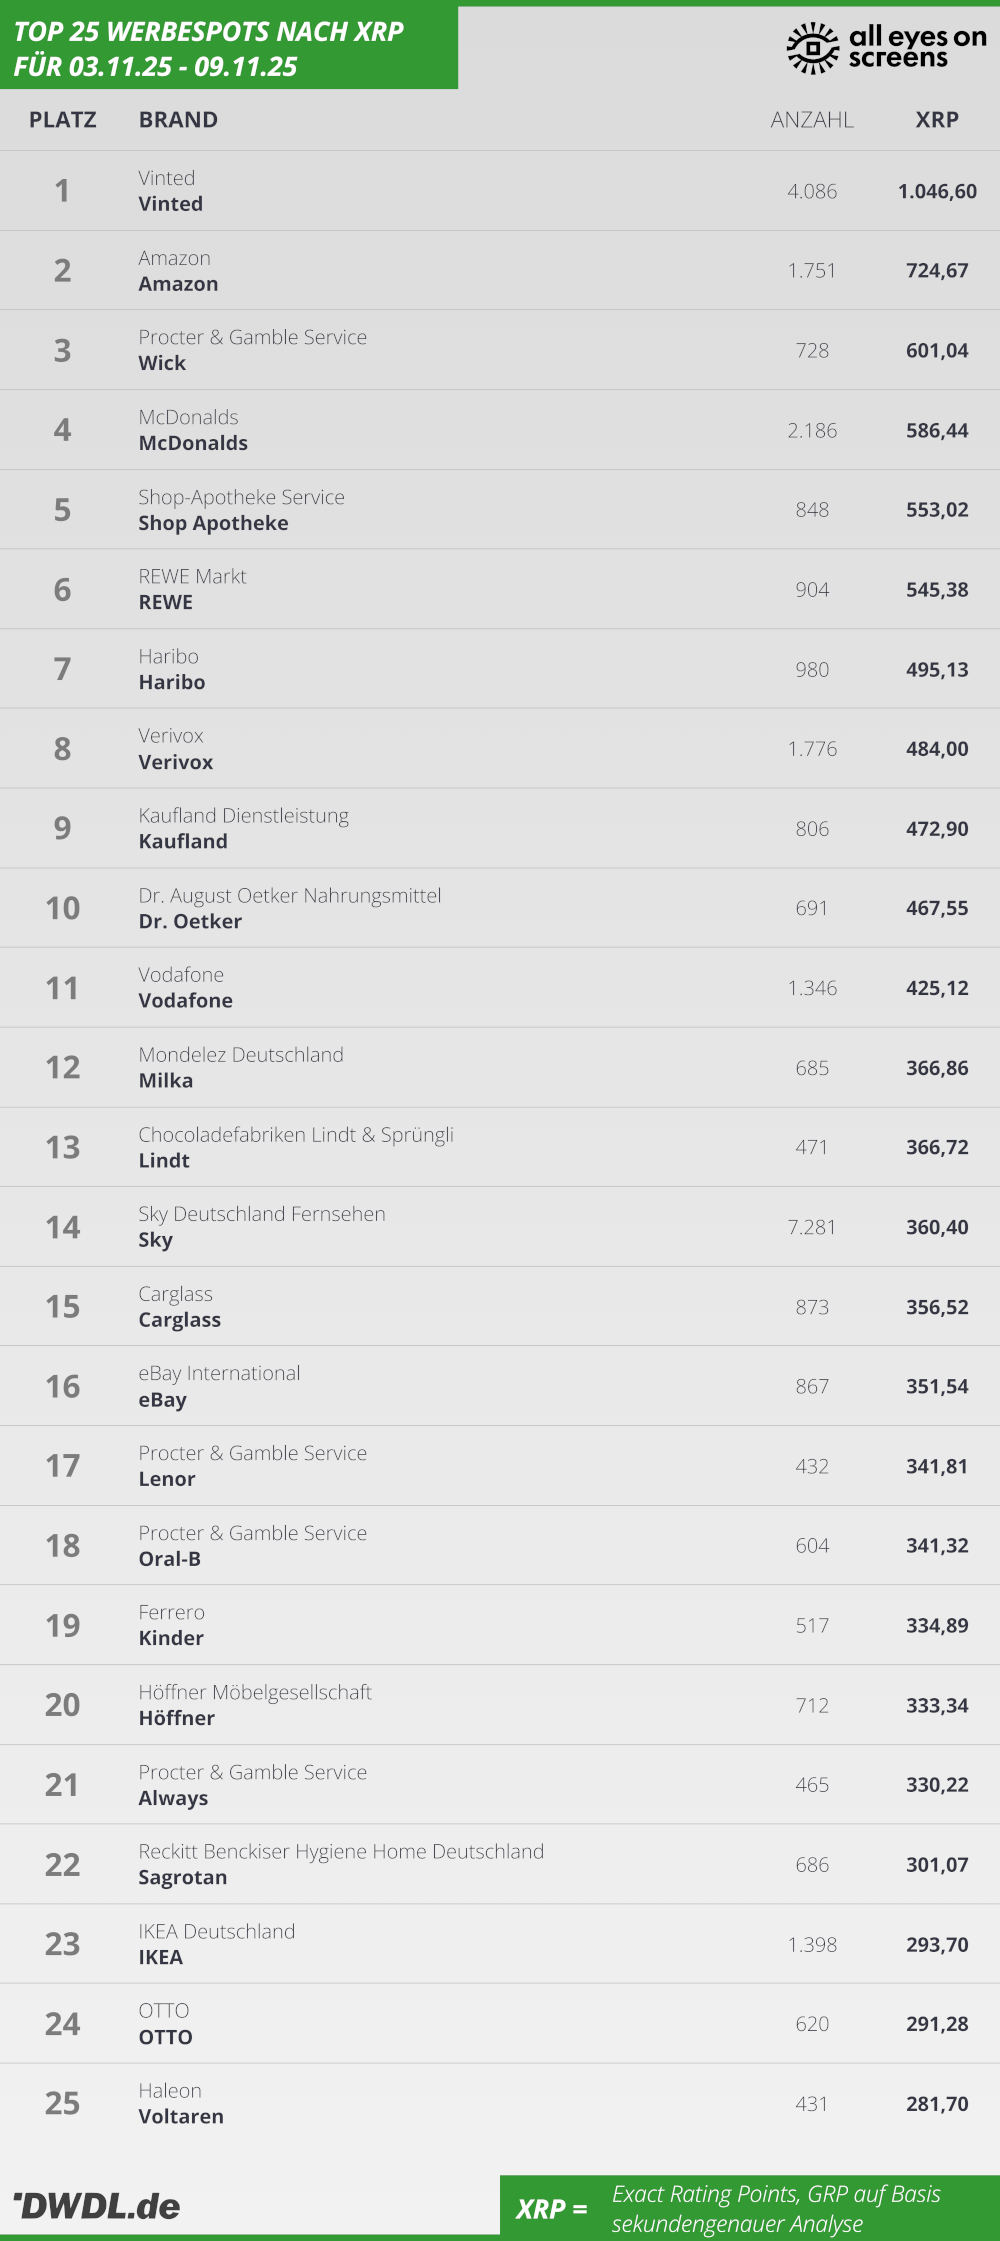Click the XRP column header
The height and width of the screenshot is (2241, 1000).
tap(937, 120)
